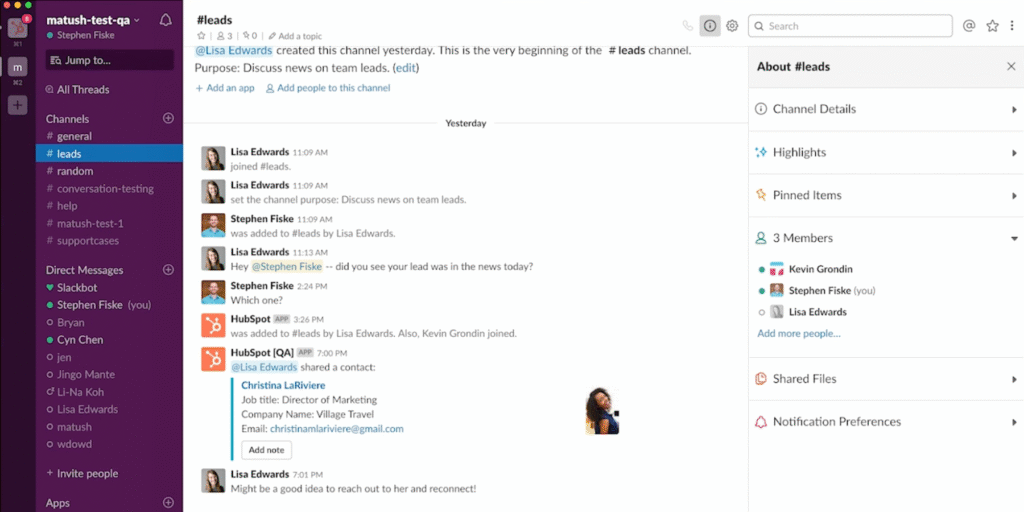The width and height of the screenshot is (1024, 512).
Task: Click the Direct Messages section heading
Action: click(x=84, y=270)
